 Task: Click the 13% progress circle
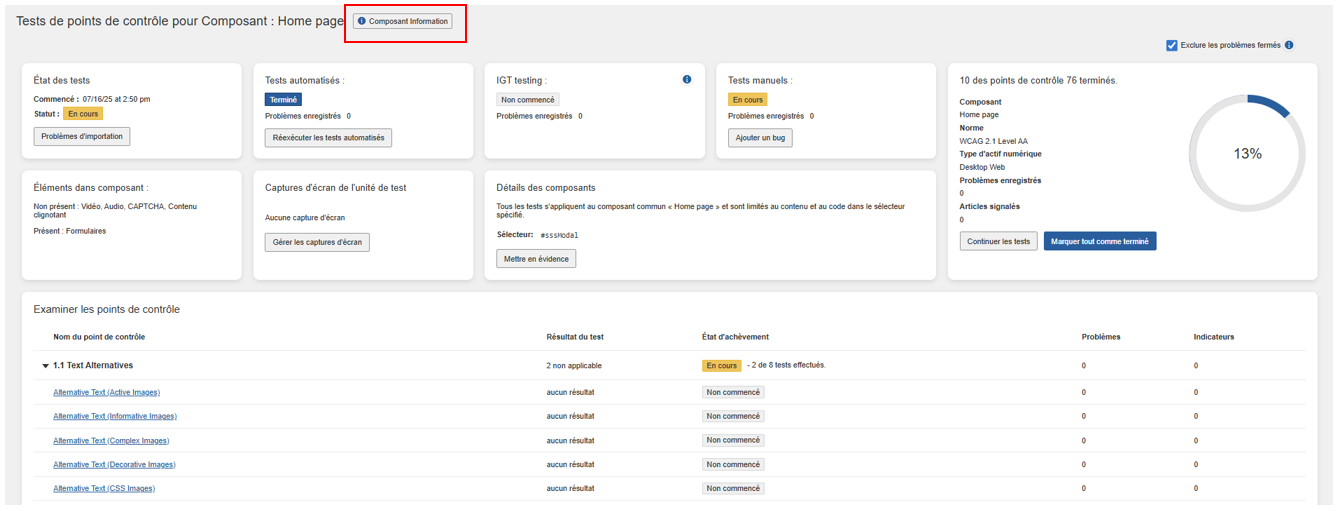click(1246, 154)
